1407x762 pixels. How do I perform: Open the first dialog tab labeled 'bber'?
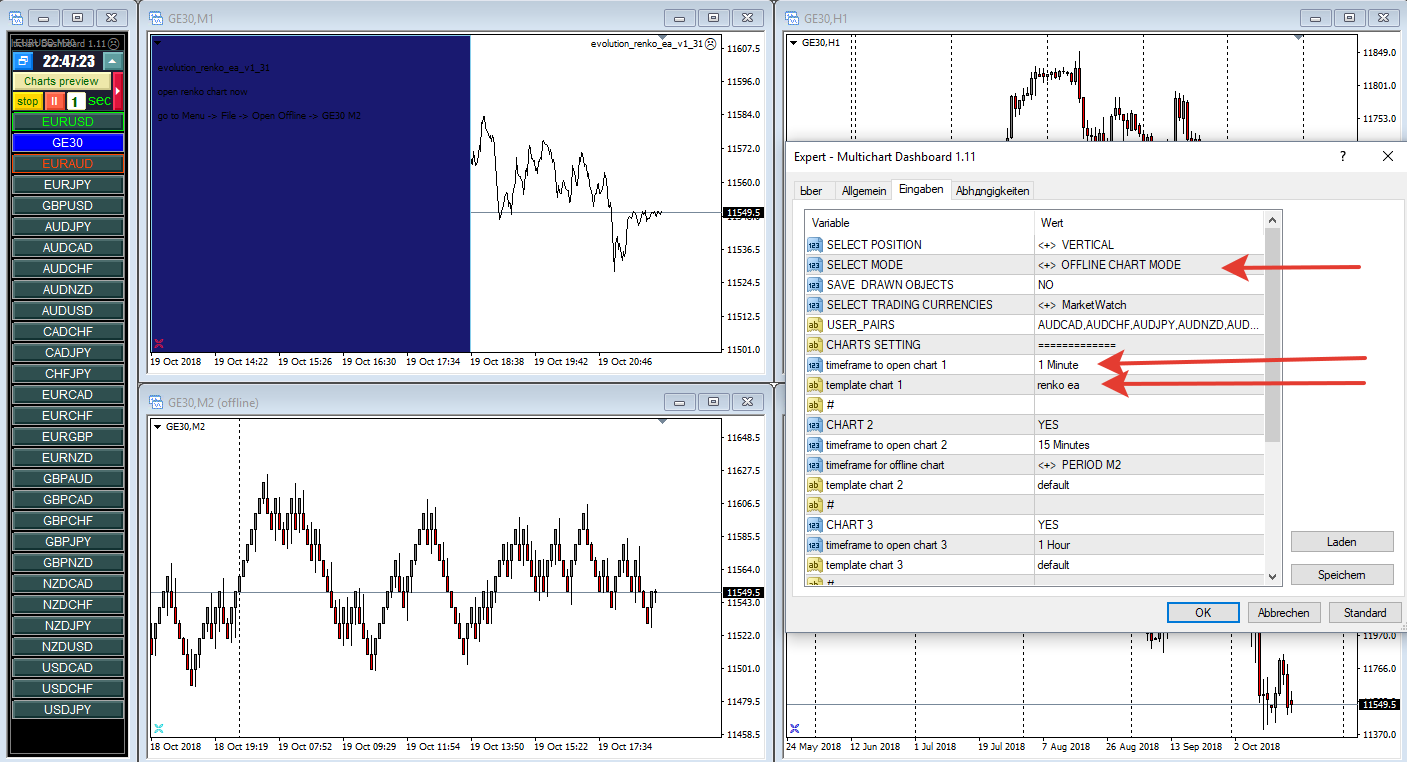(811, 191)
